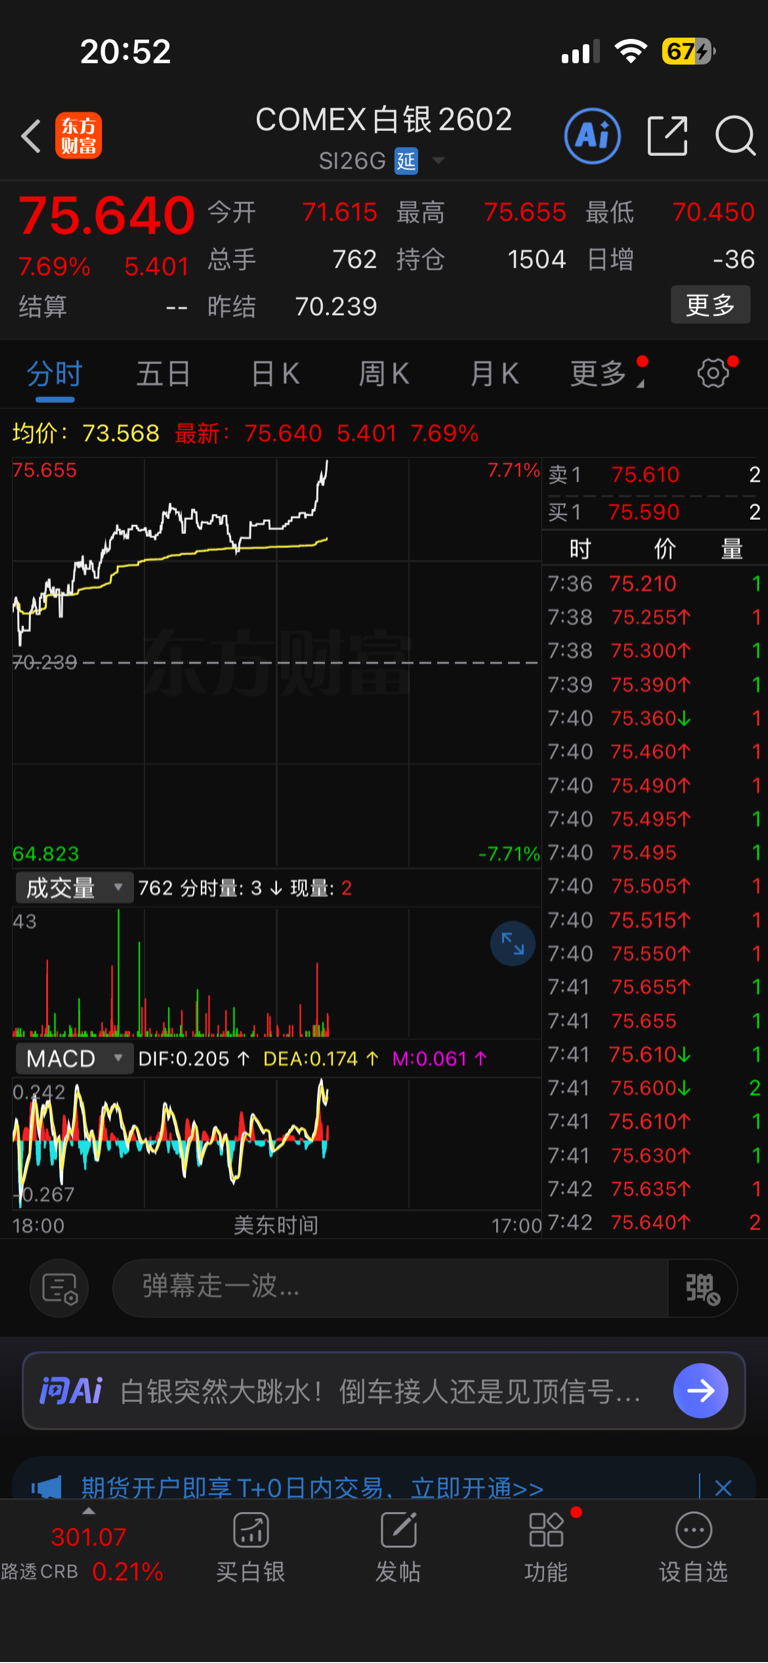The image size is (768, 1663).
Task: Tap the intraday price line chart
Action: [276, 662]
